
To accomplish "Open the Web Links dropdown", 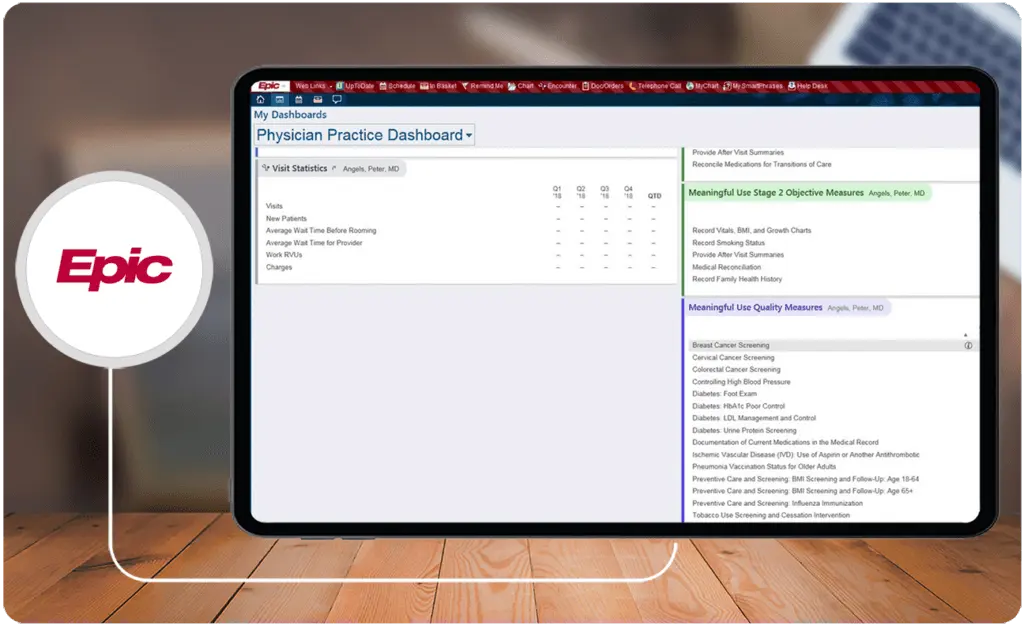I will pyautogui.click(x=313, y=86).
